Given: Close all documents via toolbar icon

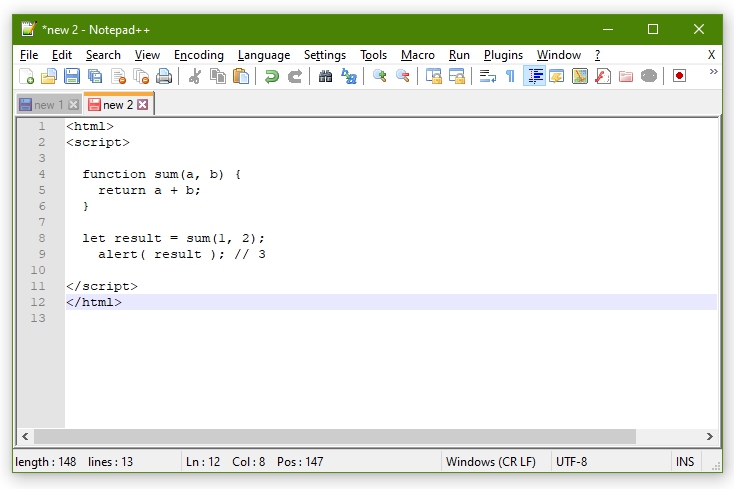Looking at the screenshot, I should click(141, 76).
